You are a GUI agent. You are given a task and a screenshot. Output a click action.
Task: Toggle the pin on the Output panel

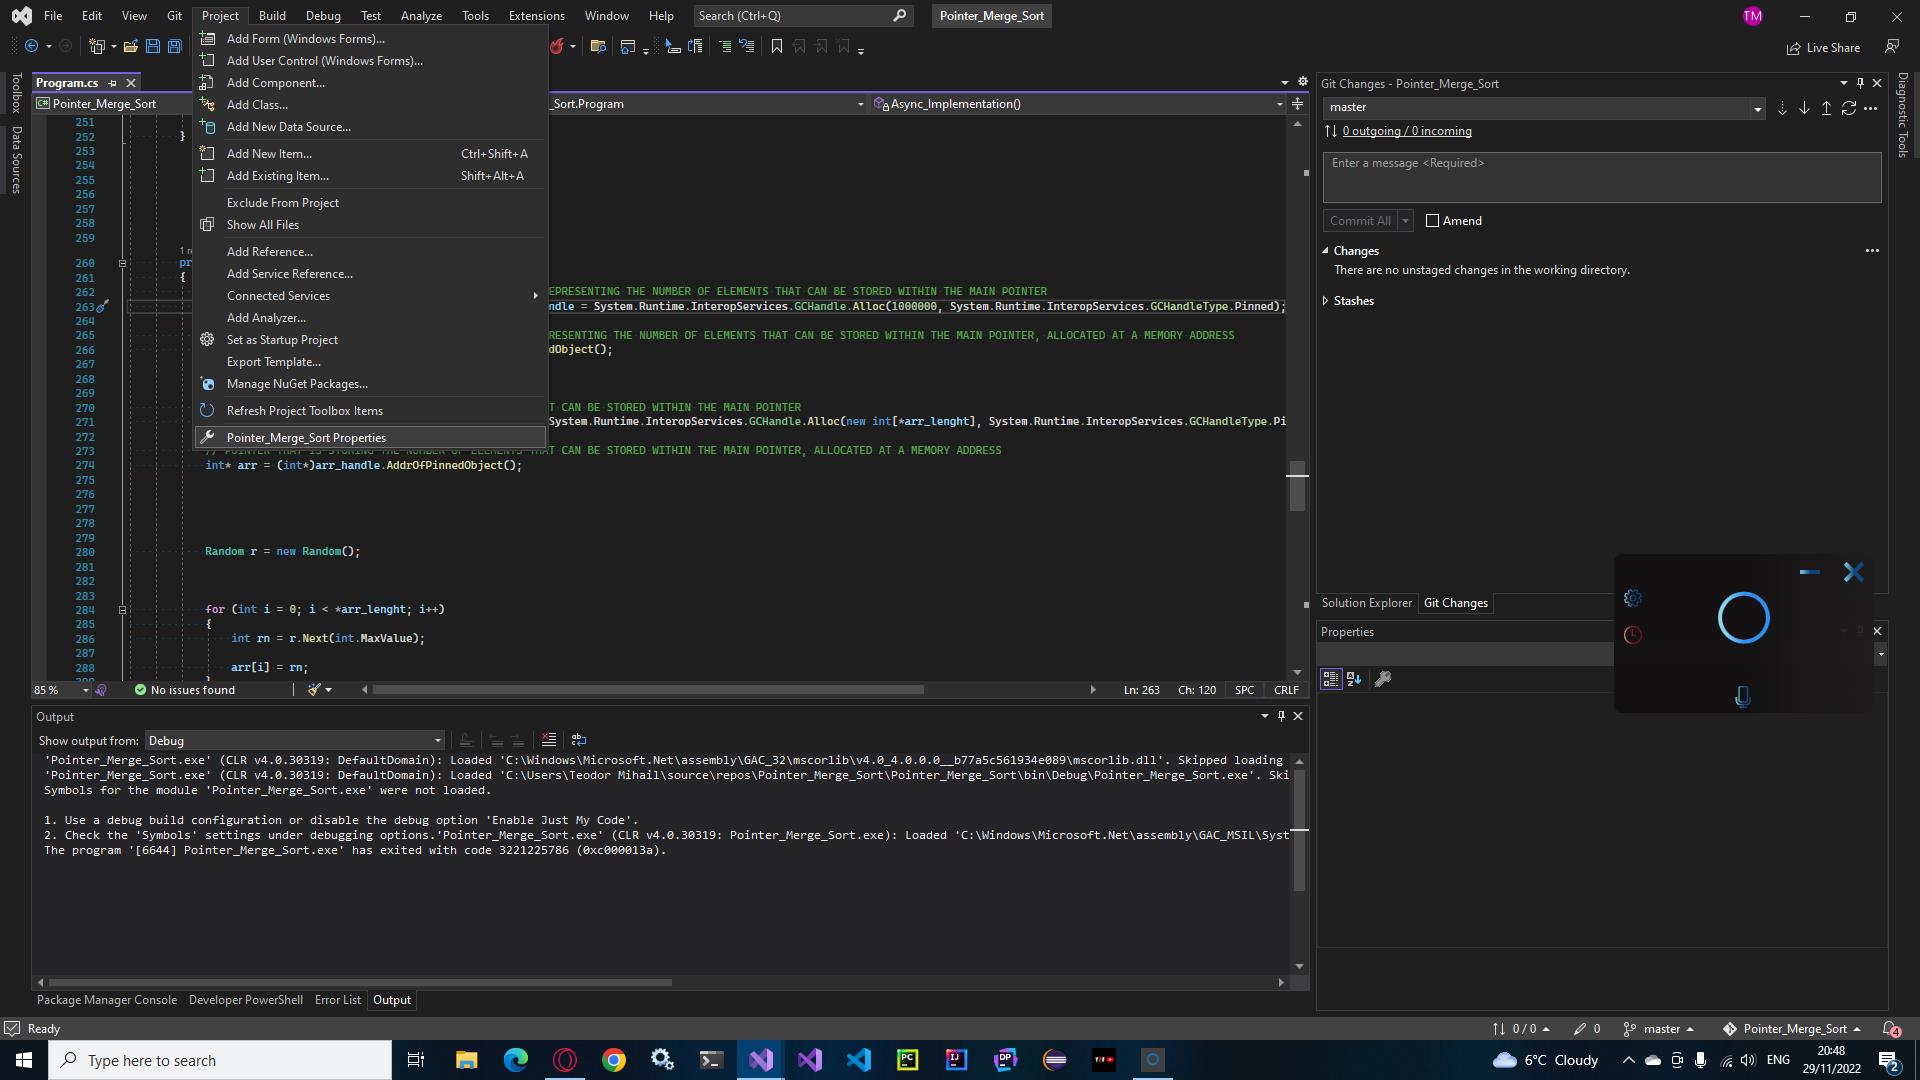click(x=1280, y=716)
